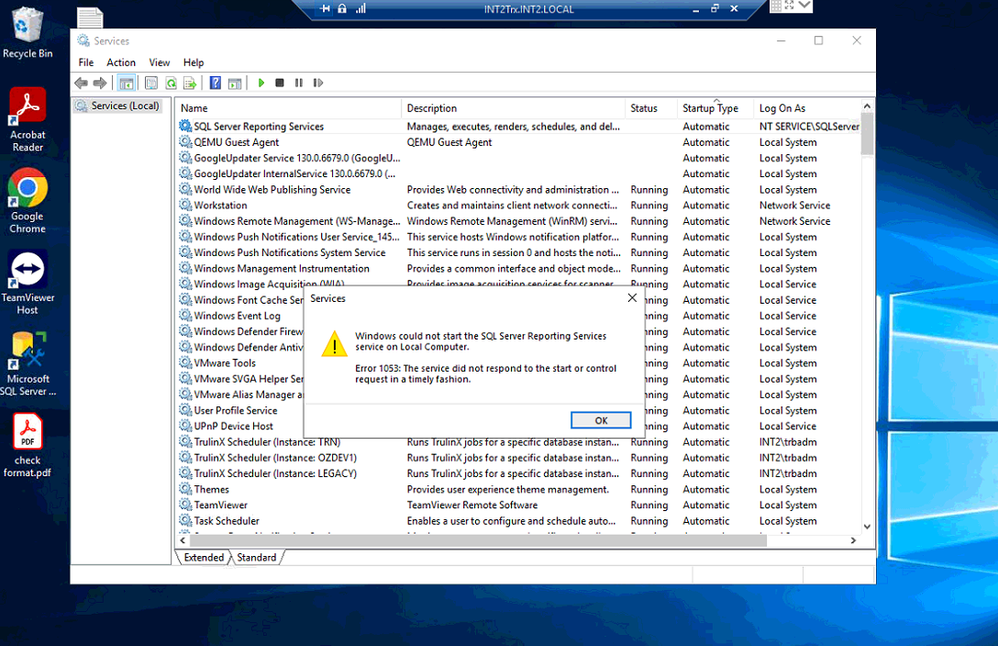
Task: Open the Recycle Bin desktop icon
Action: (x=27, y=32)
